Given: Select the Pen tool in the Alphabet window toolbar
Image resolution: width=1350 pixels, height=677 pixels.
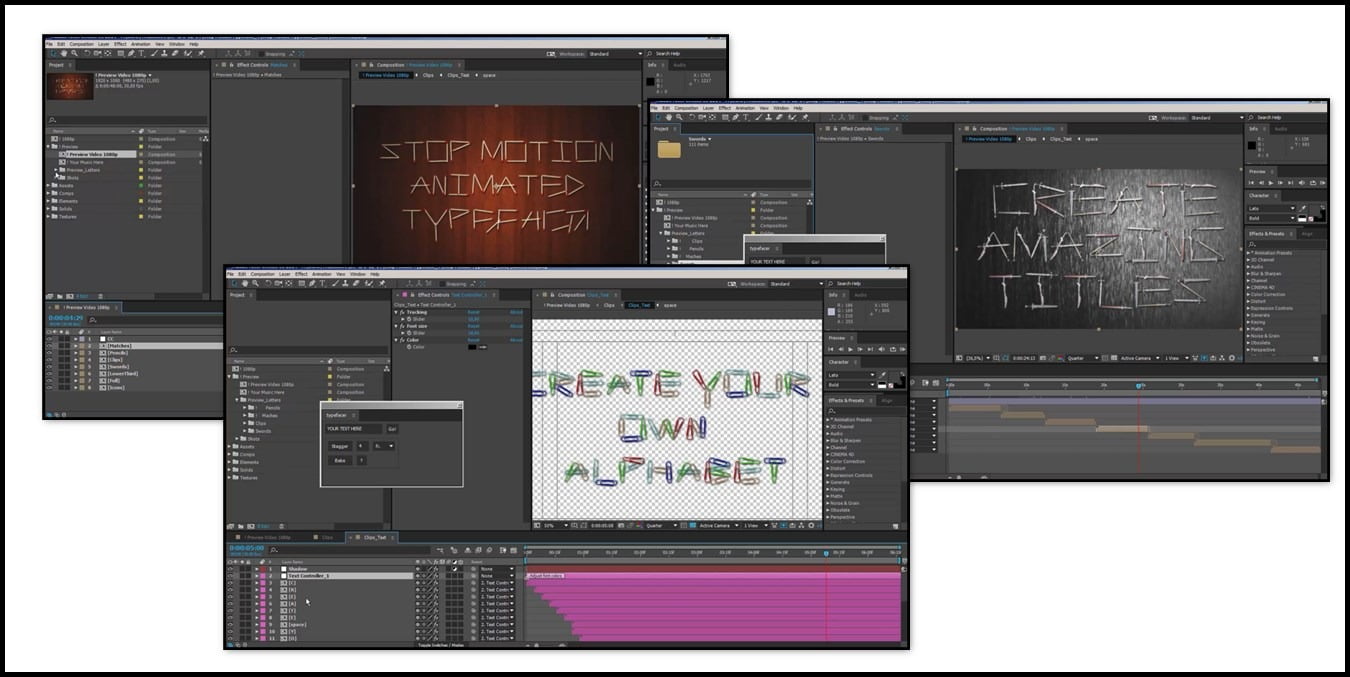Looking at the screenshot, I should point(312,284).
